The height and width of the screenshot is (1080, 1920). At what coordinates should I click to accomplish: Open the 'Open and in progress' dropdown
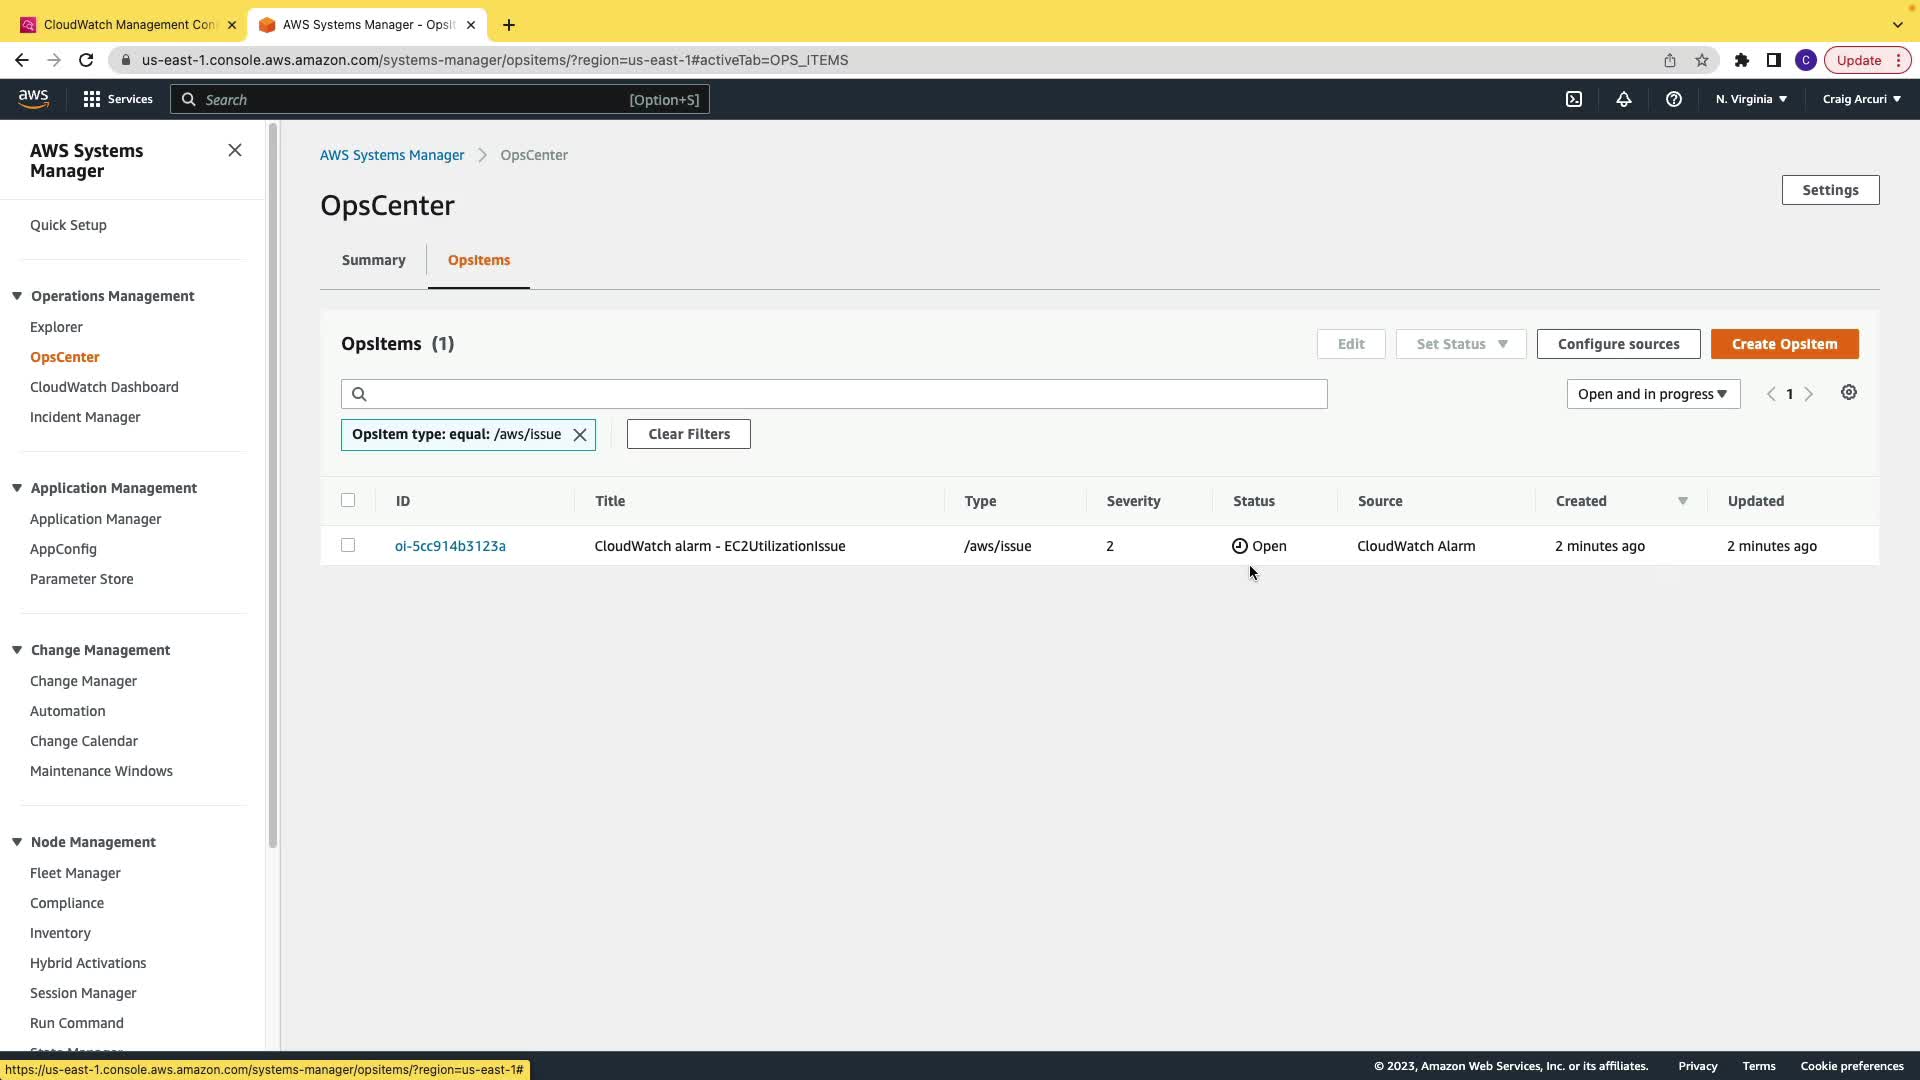coord(1653,394)
